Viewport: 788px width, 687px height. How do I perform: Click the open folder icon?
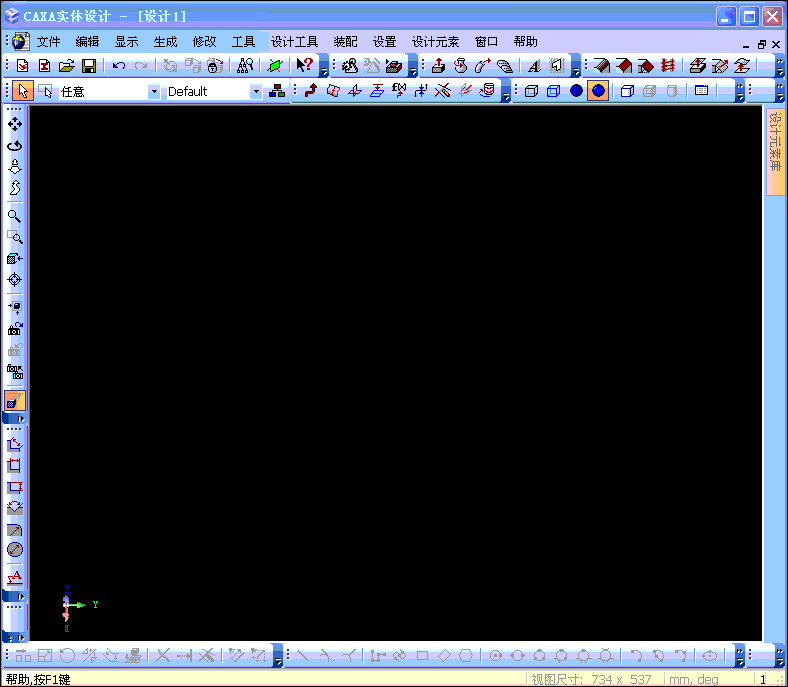pos(67,66)
